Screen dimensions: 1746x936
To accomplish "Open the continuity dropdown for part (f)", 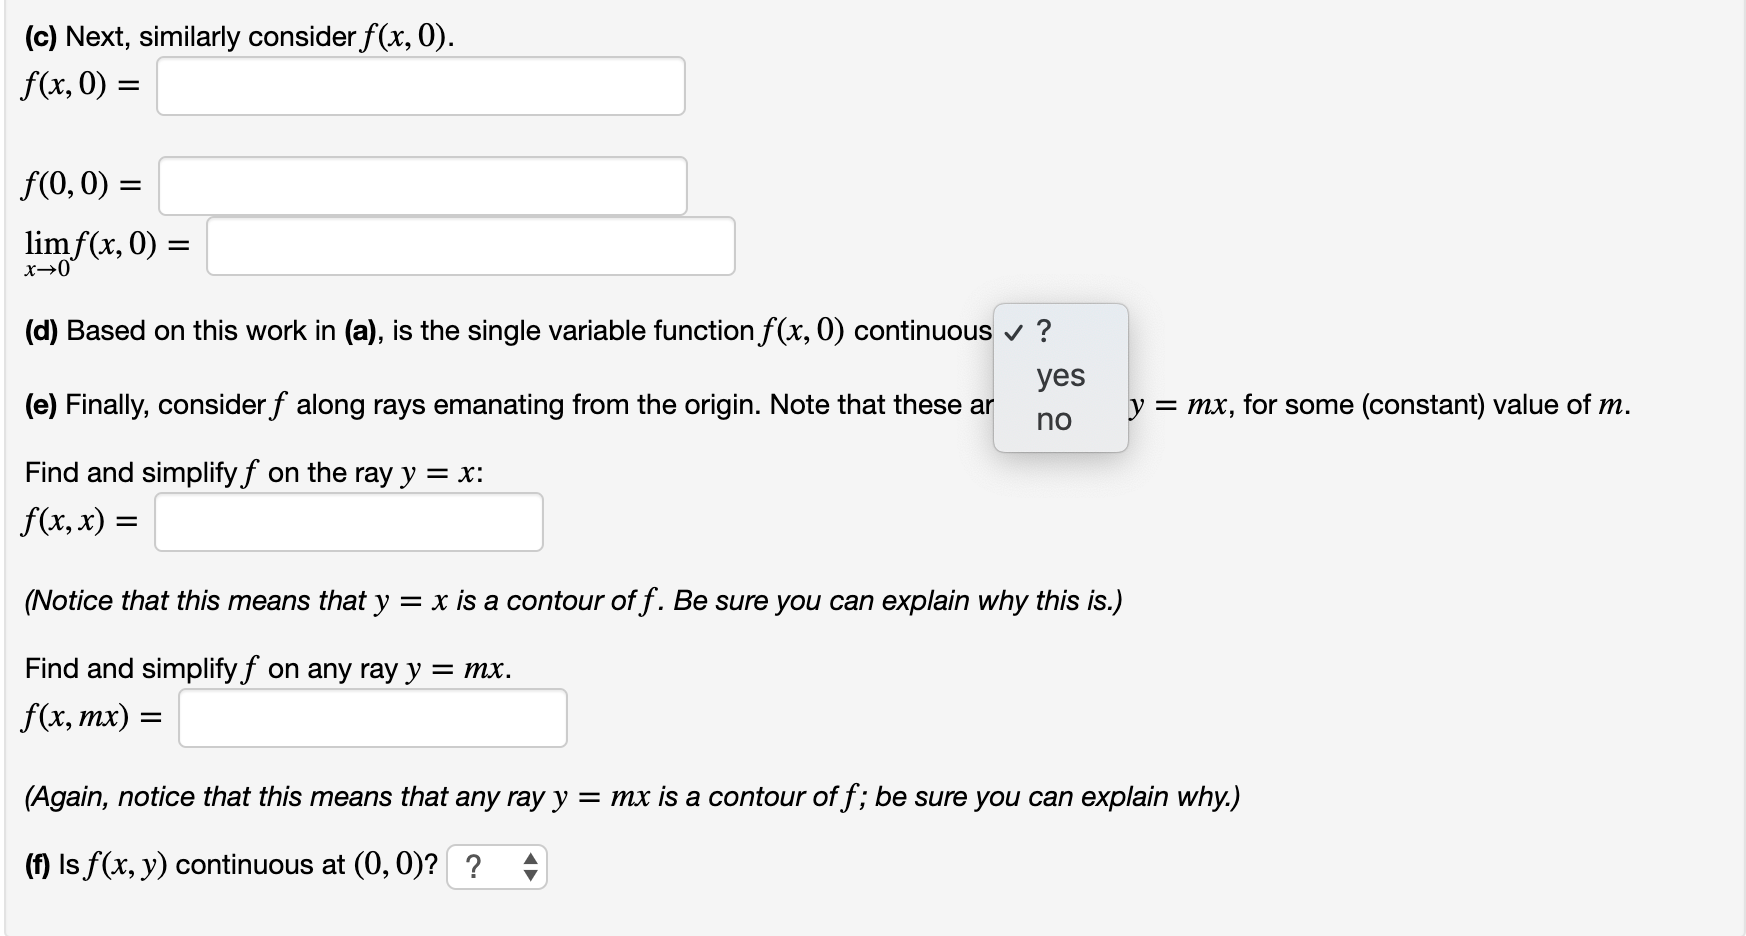I will pos(496,866).
